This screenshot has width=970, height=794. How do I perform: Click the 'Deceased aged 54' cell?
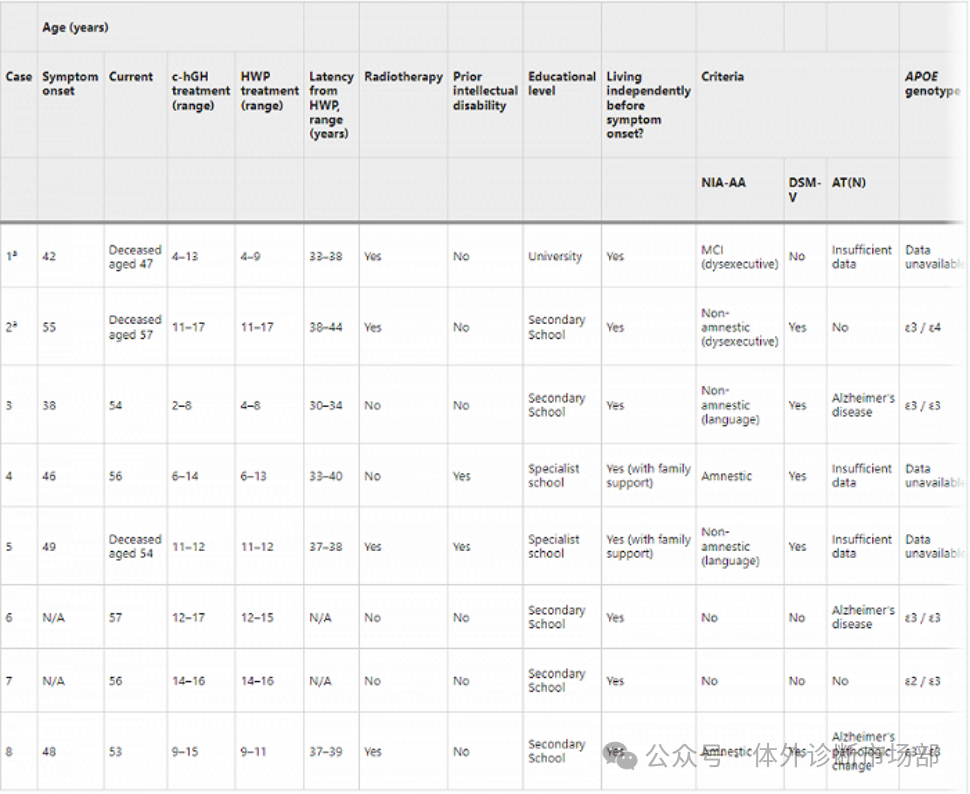(x=134, y=546)
